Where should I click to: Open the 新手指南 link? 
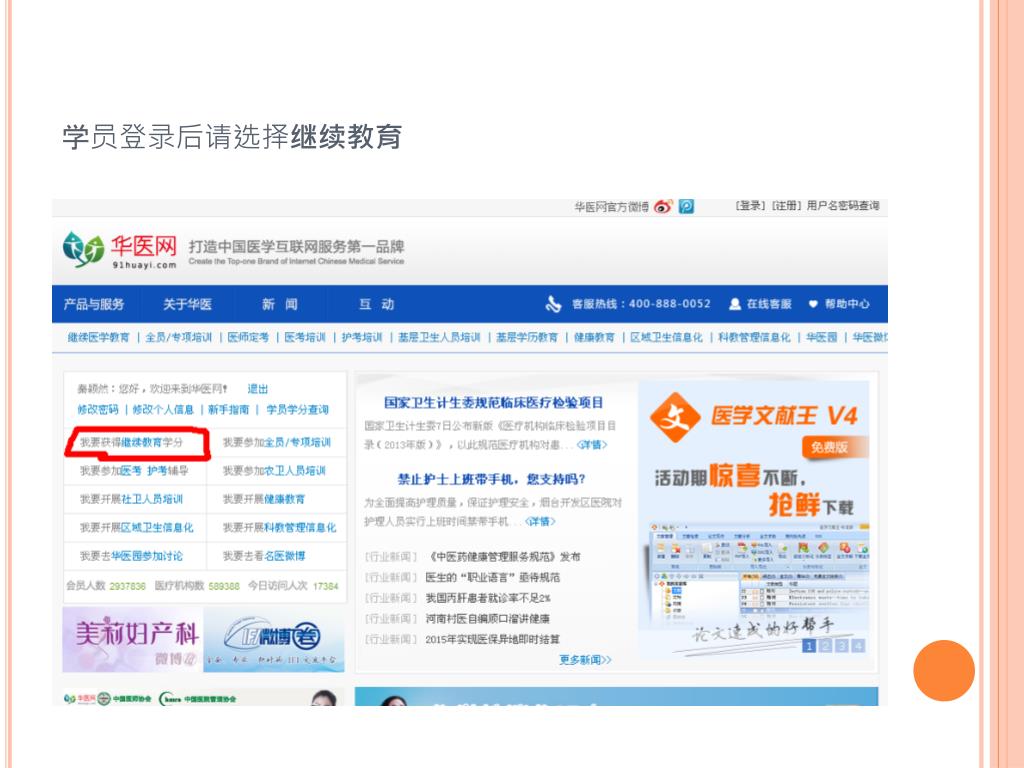(229, 409)
